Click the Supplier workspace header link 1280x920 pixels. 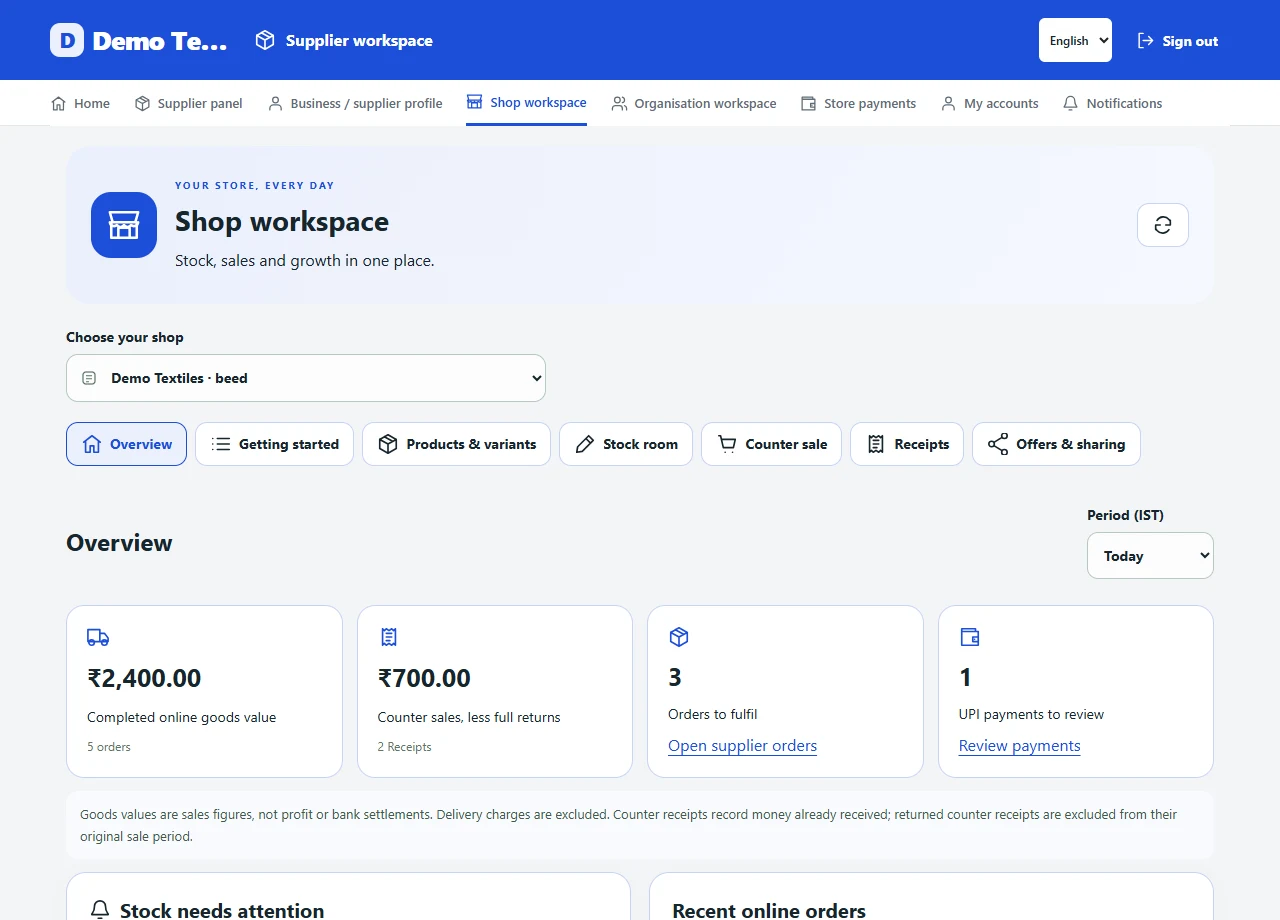click(x=344, y=40)
